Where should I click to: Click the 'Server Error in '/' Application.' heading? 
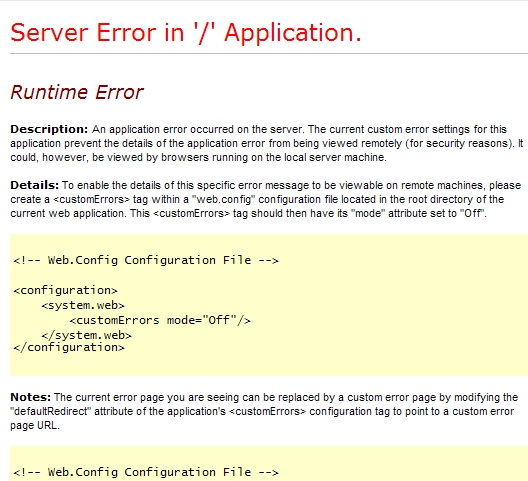pyautogui.click(x=186, y=33)
